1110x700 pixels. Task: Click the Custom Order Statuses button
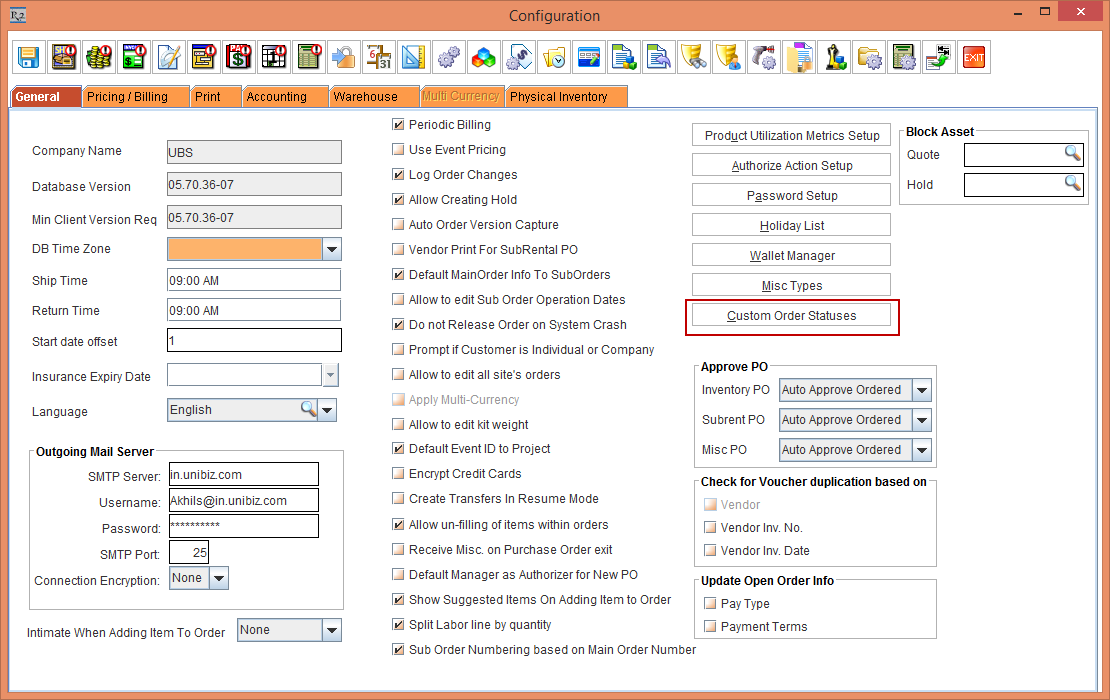(792, 316)
